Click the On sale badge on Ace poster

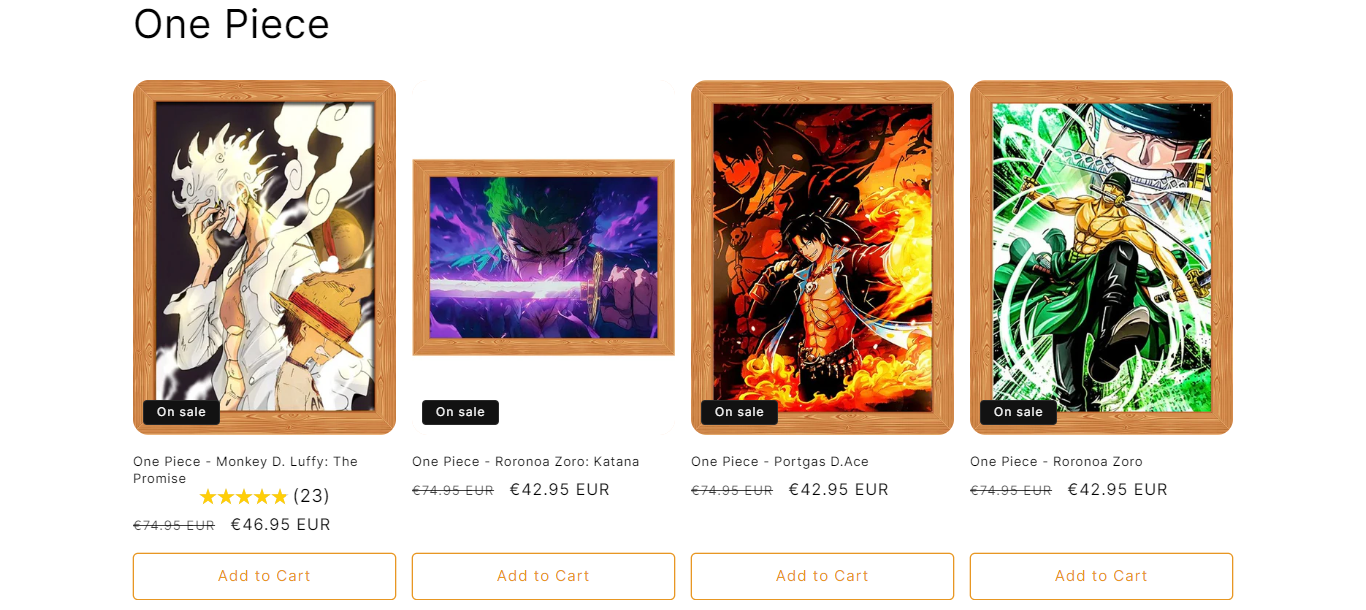tap(739, 412)
